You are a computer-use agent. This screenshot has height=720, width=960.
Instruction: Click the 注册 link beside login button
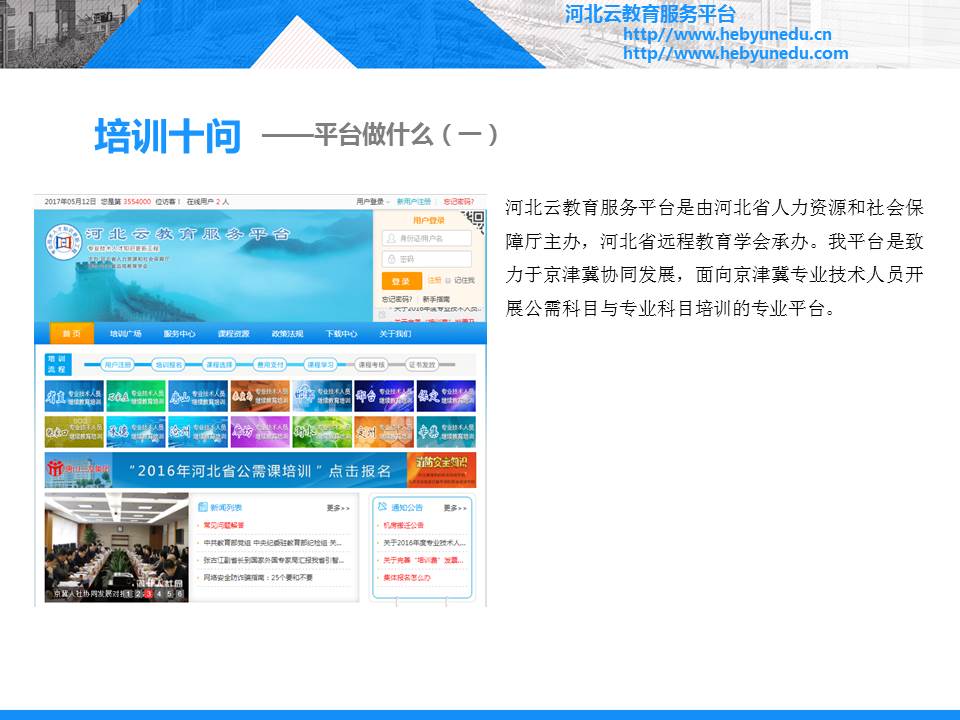[x=434, y=280]
